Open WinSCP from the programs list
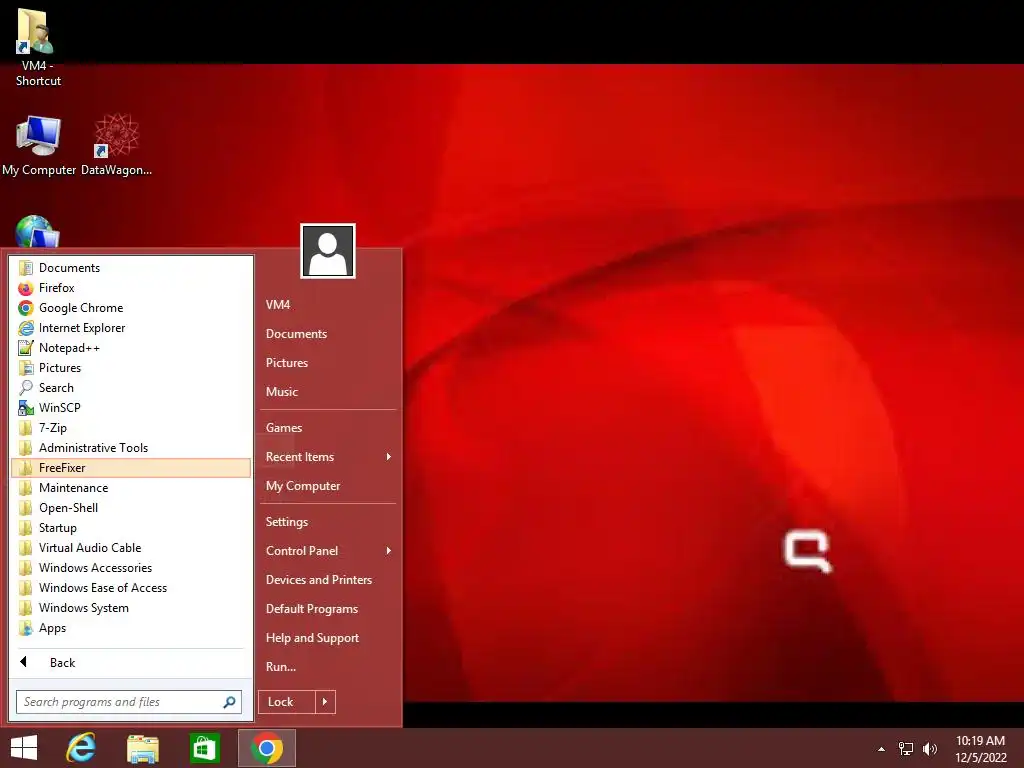Viewport: 1024px width, 768px height. tap(131, 408)
